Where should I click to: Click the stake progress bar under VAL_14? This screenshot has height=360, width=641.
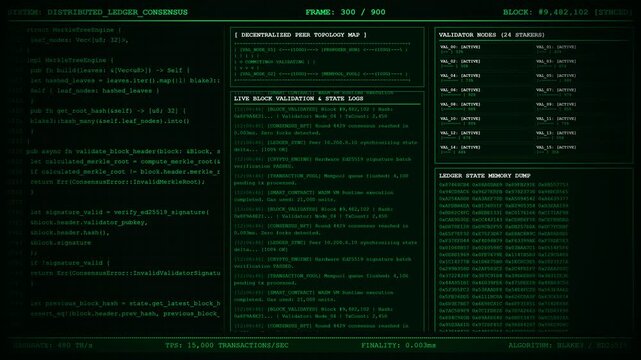pyautogui.click(x=453, y=152)
